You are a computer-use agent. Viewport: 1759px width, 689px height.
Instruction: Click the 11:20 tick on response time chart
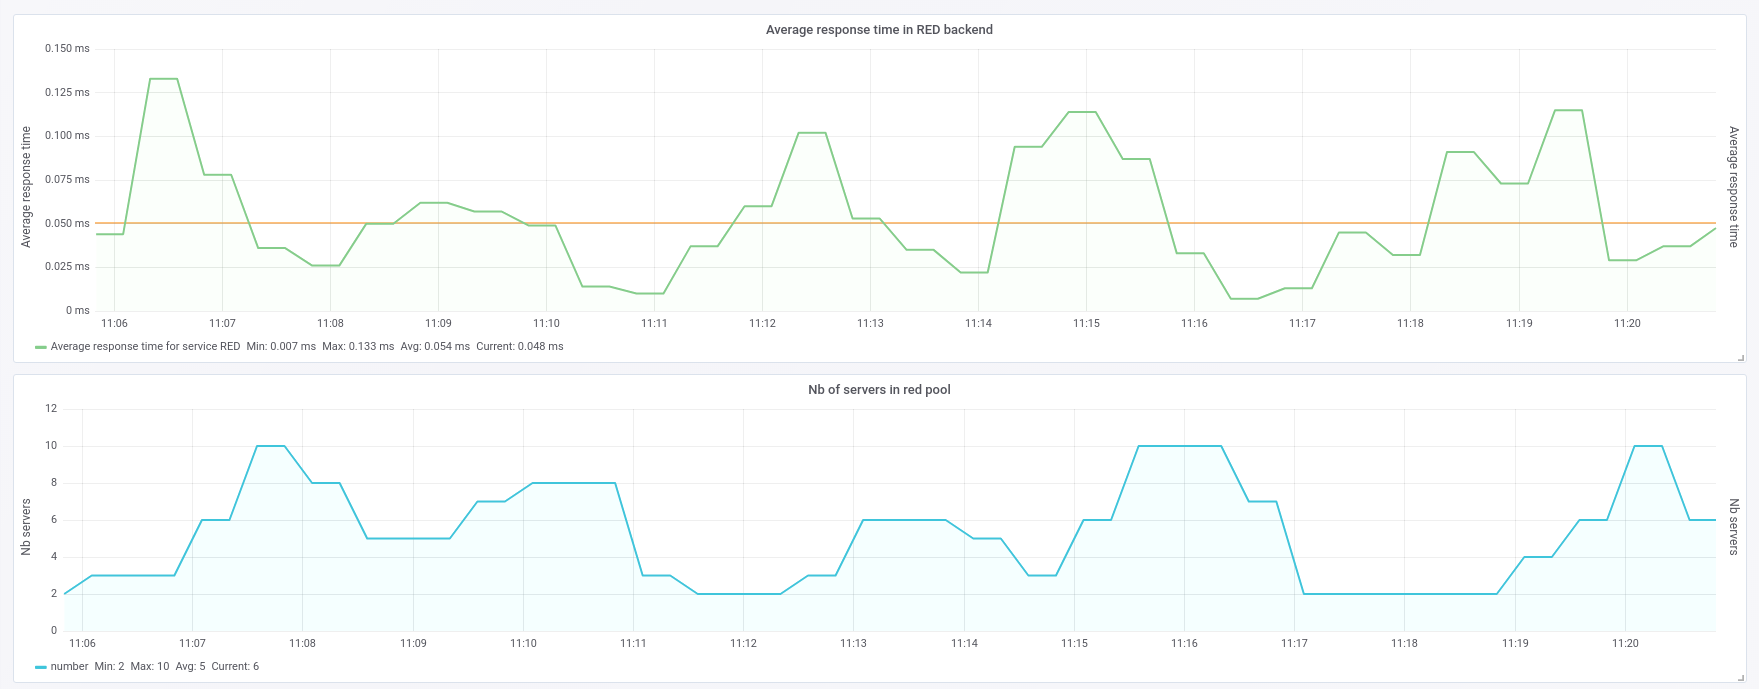1627,324
